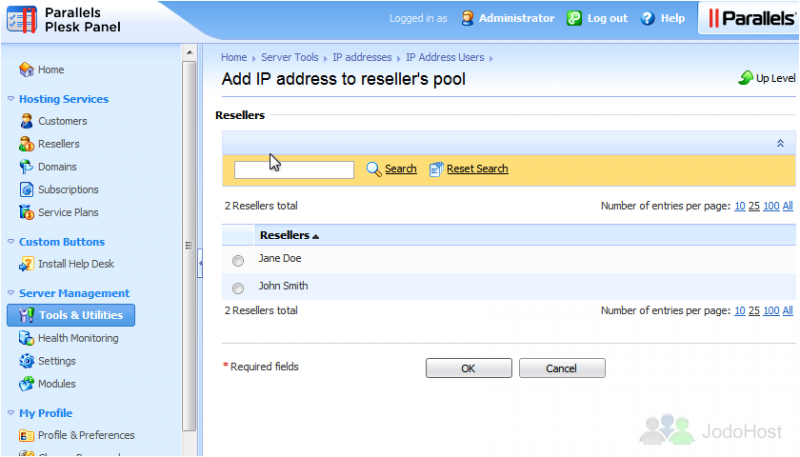
Task: Sort by the Resellers column header
Action: pos(289,235)
